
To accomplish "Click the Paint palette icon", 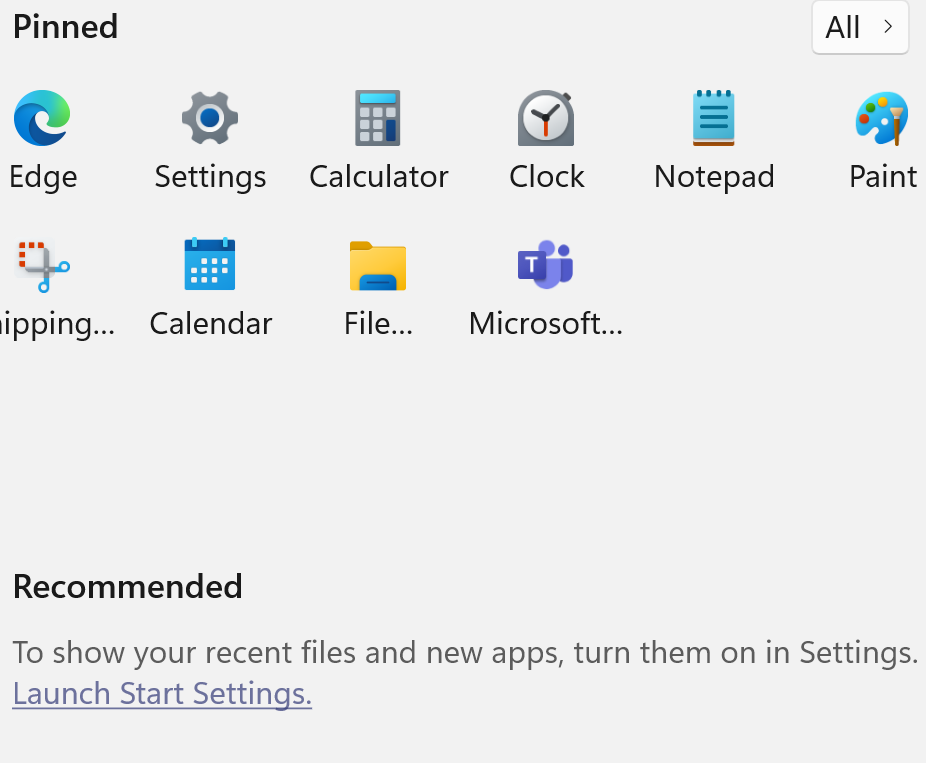I will tap(881, 118).
